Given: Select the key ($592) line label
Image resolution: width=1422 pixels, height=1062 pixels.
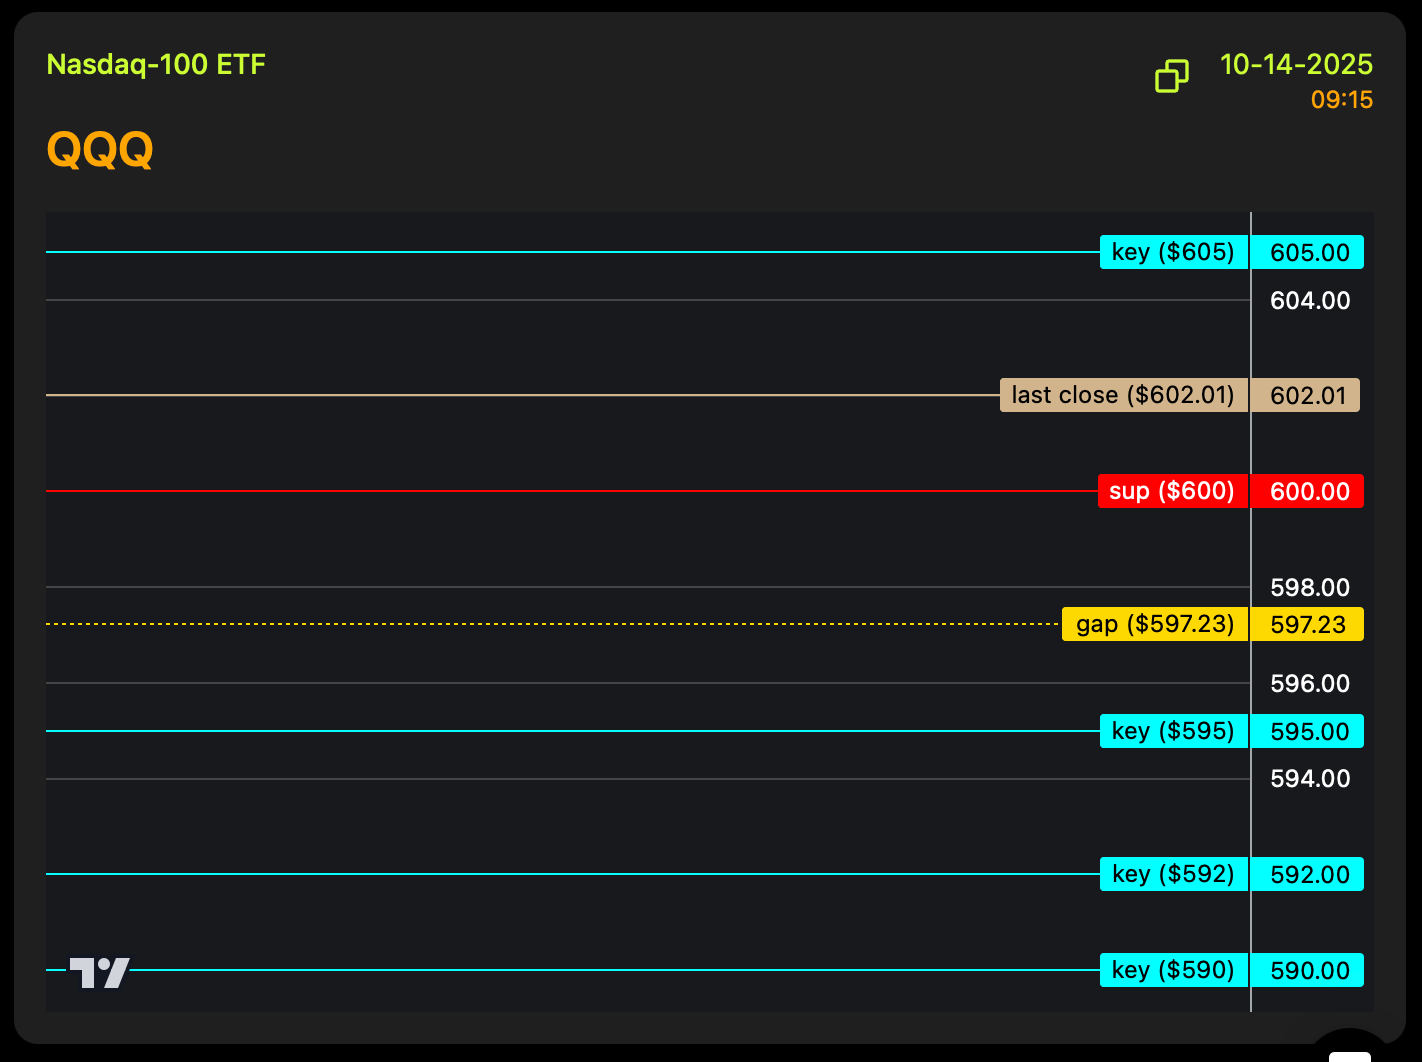Looking at the screenshot, I should click(x=1173, y=874).
